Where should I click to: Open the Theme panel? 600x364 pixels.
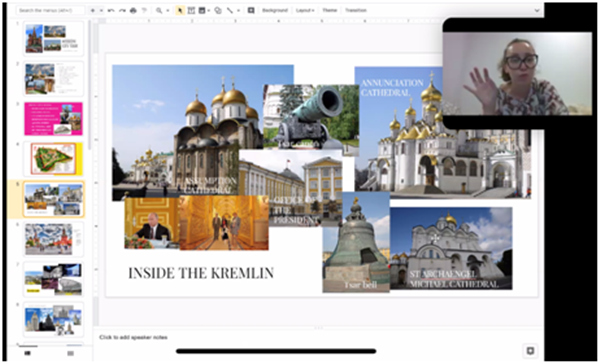point(329,11)
